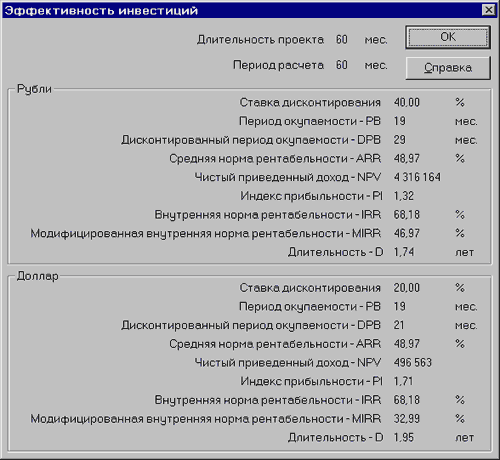
Task: Select the ruble NPV value 4 316 164
Action: (x=417, y=177)
